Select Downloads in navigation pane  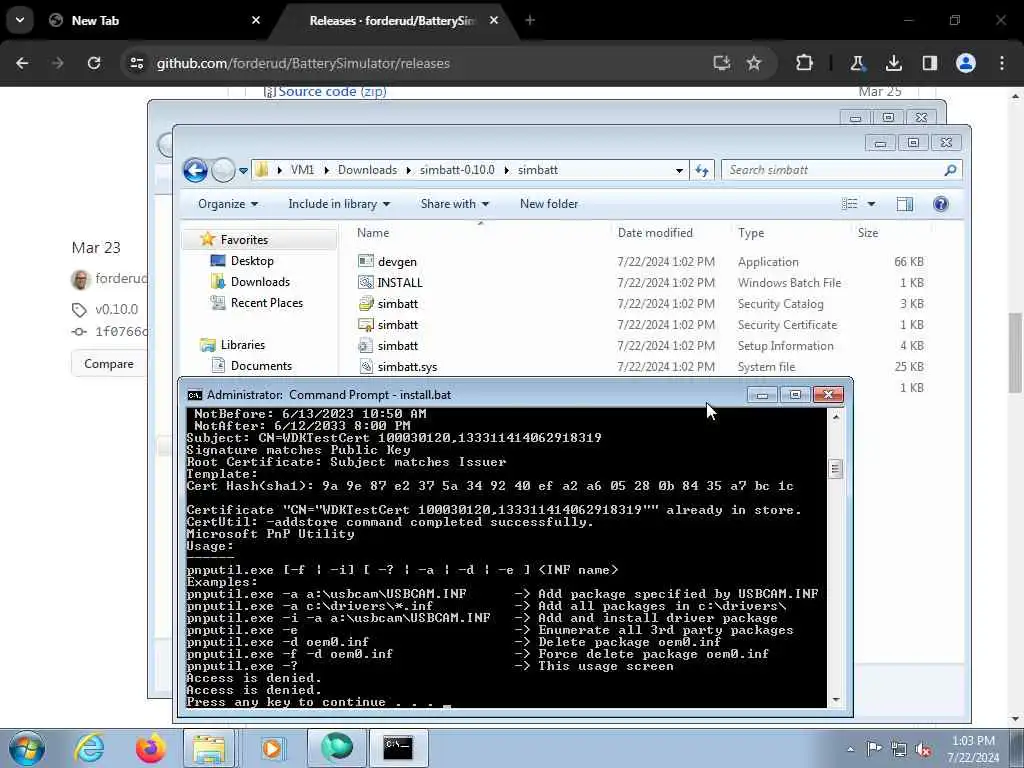coord(260,281)
